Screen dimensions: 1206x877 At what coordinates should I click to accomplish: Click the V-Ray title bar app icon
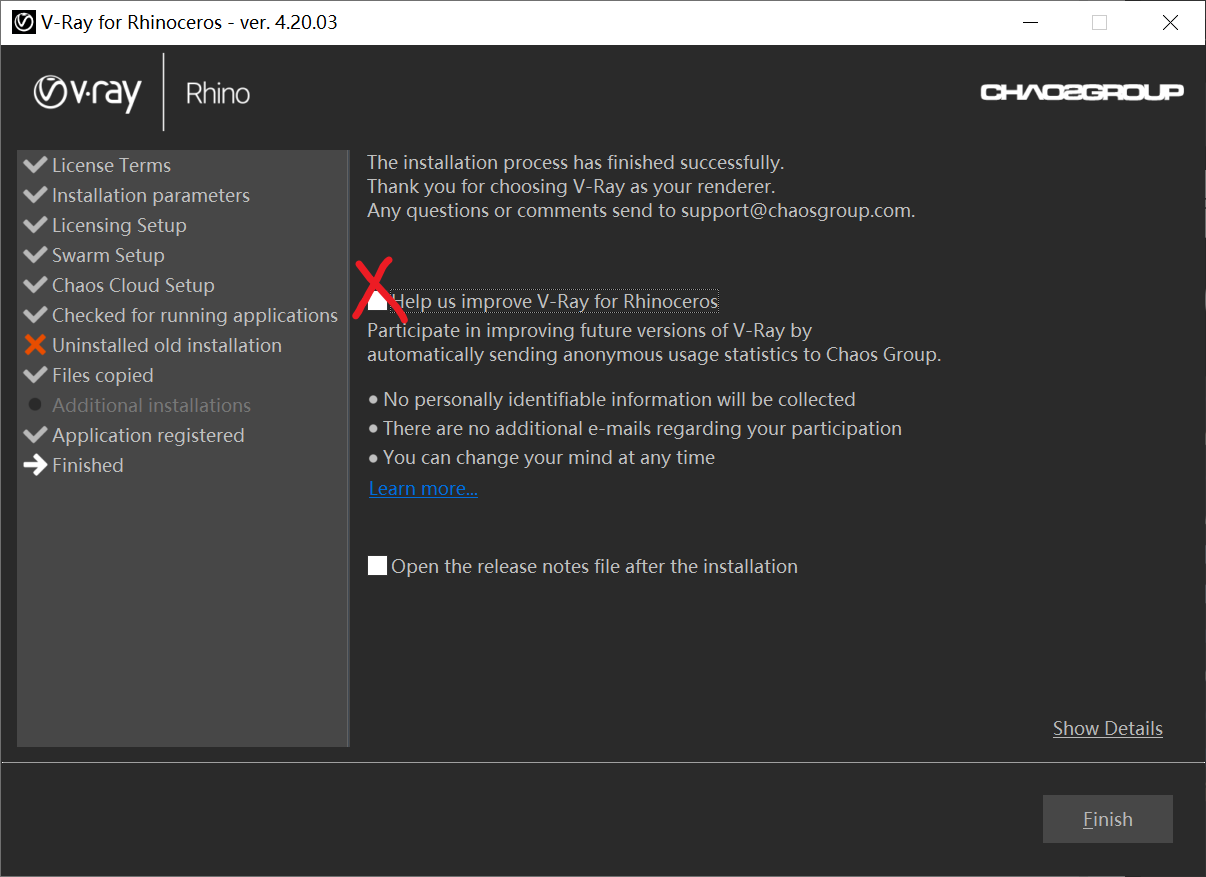click(x=23, y=22)
